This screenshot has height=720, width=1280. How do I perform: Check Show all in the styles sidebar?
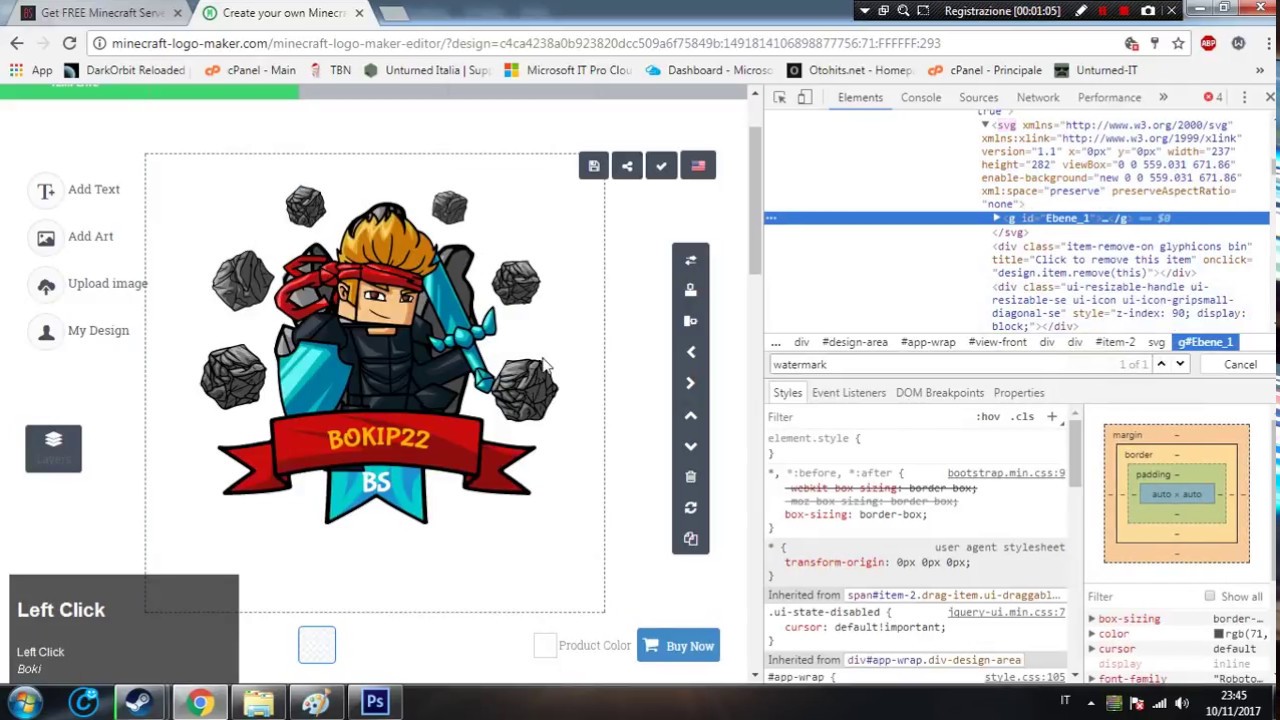click(x=1210, y=596)
